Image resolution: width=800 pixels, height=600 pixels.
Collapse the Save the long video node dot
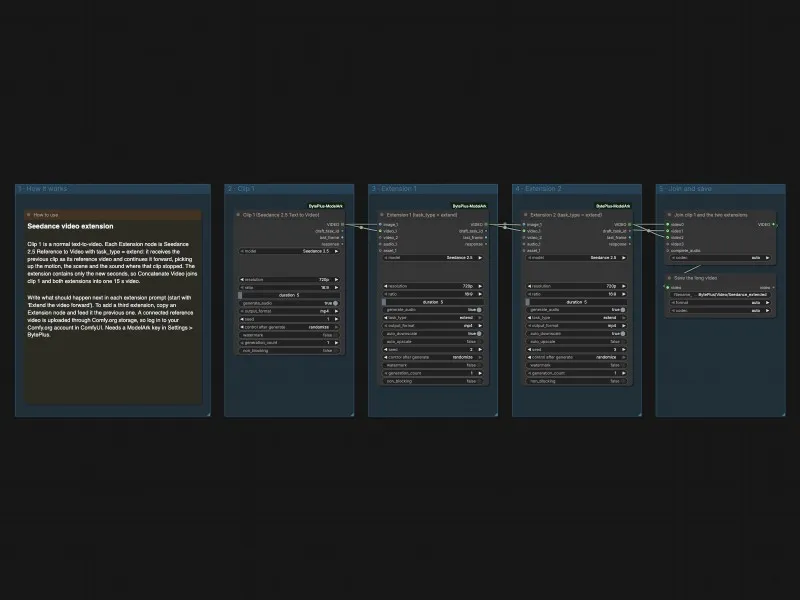[669, 278]
